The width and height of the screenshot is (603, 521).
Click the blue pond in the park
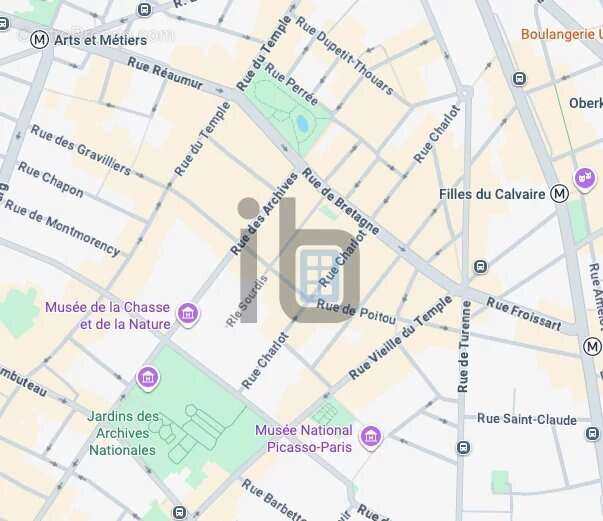point(302,123)
